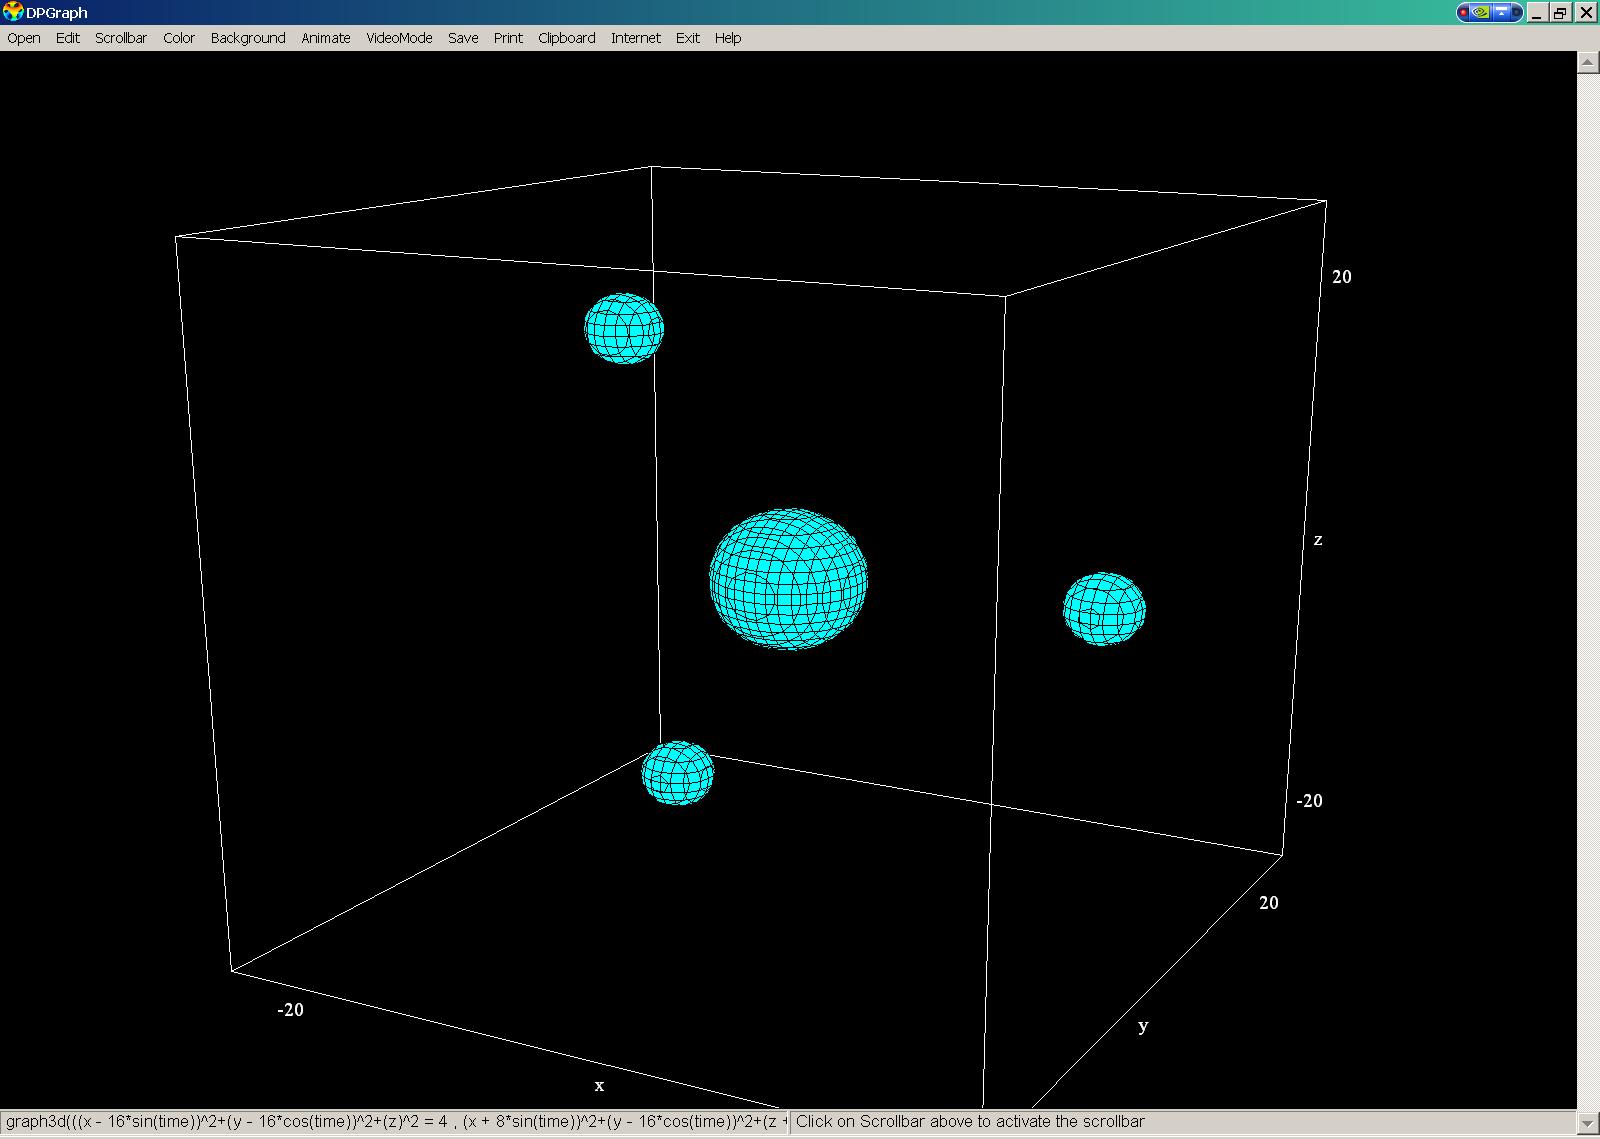Select the Edit menu item
Image resolution: width=1600 pixels, height=1139 pixels.
click(x=68, y=38)
